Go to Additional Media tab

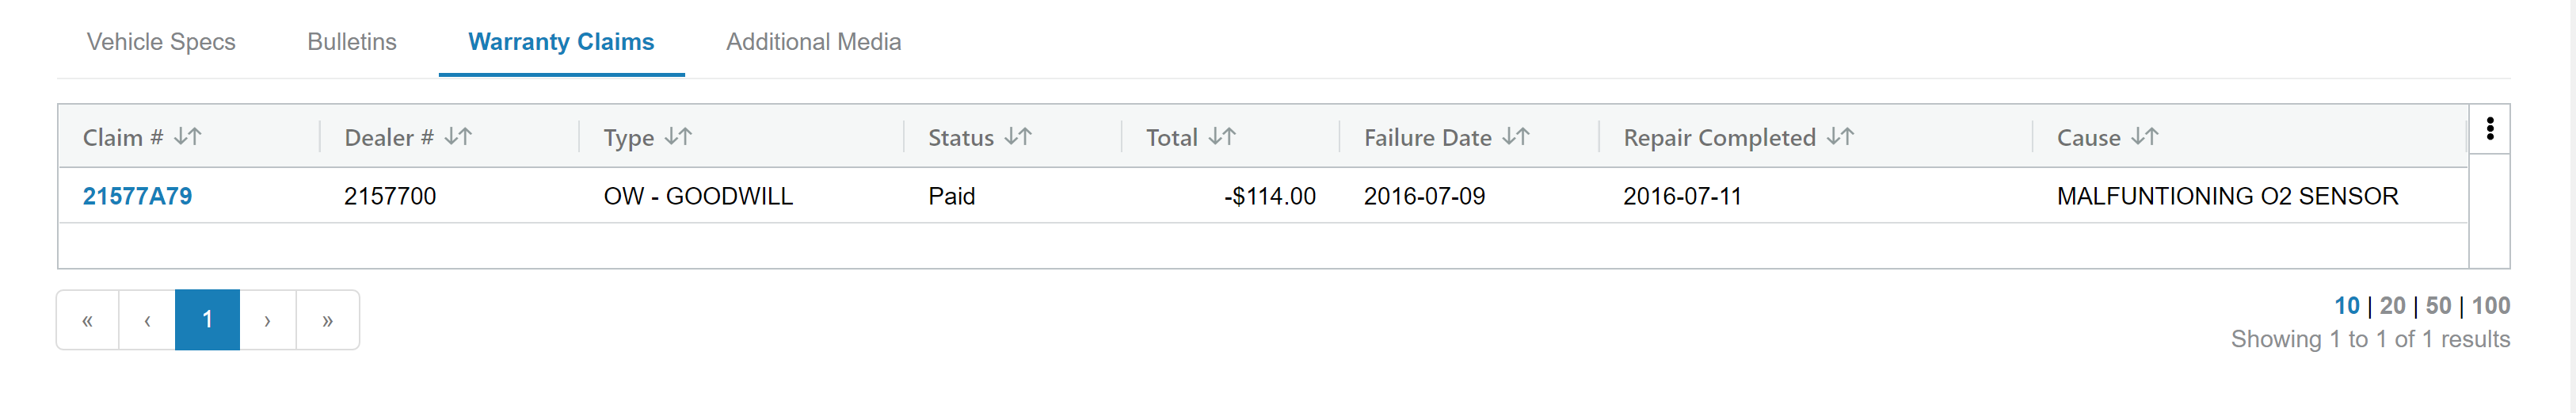pos(813,42)
